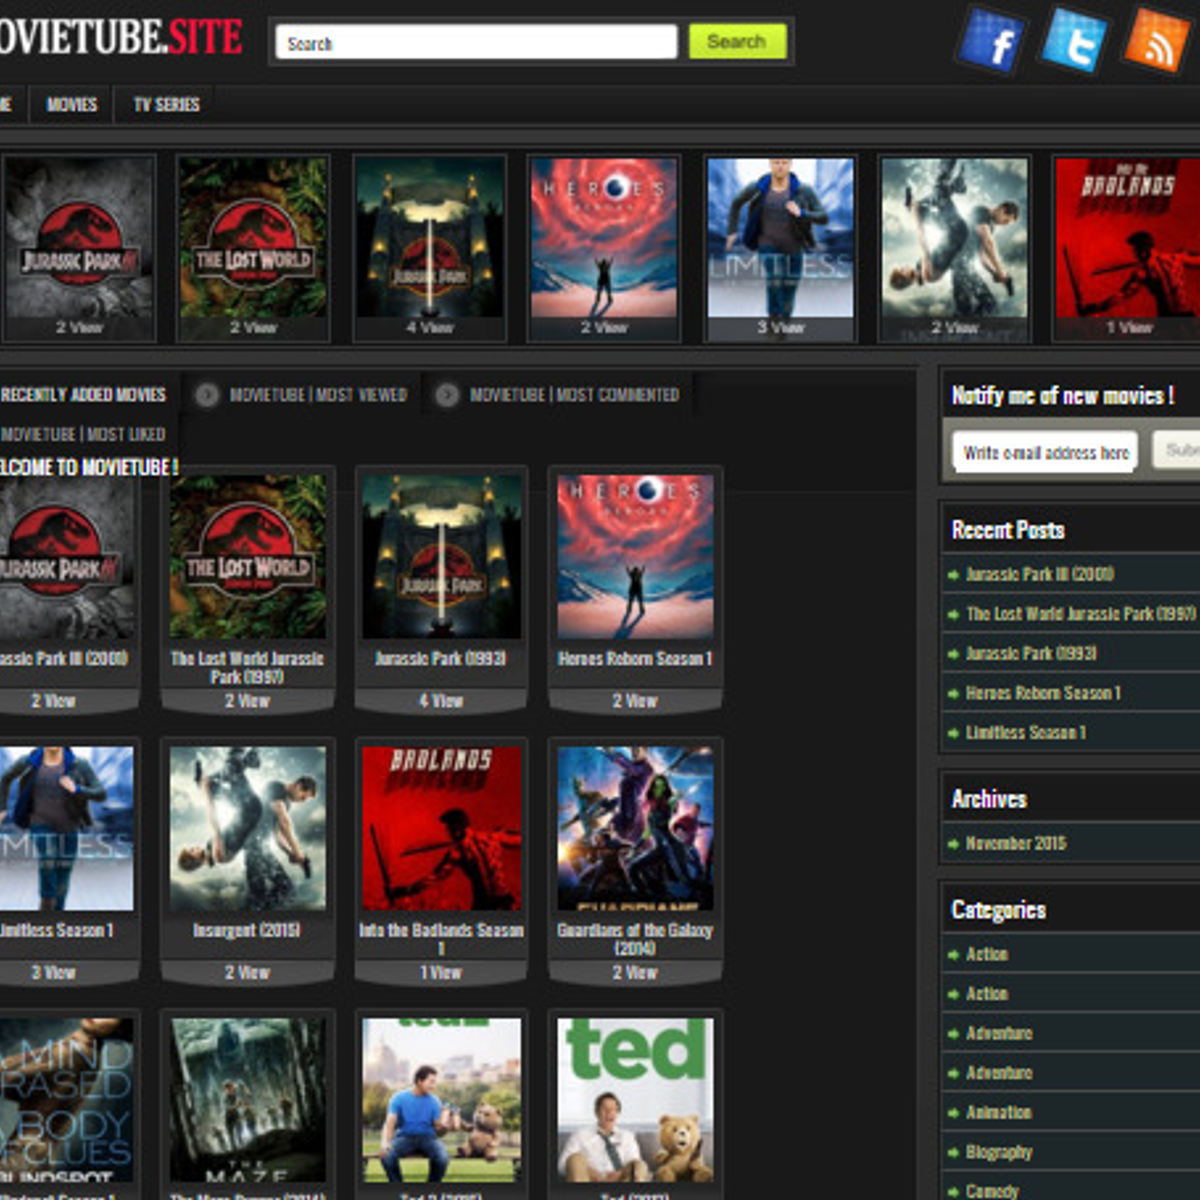Focus the Search text field
The height and width of the screenshot is (1200, 1200).
(476, 43)
